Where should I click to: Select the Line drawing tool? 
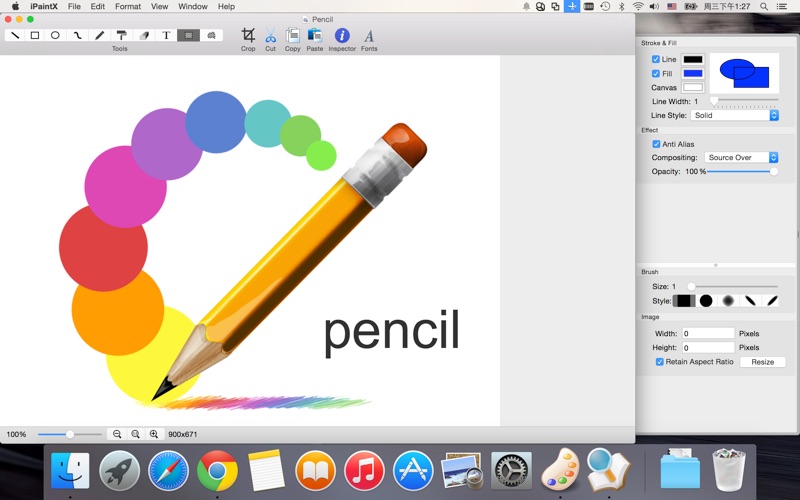[15, 35]
